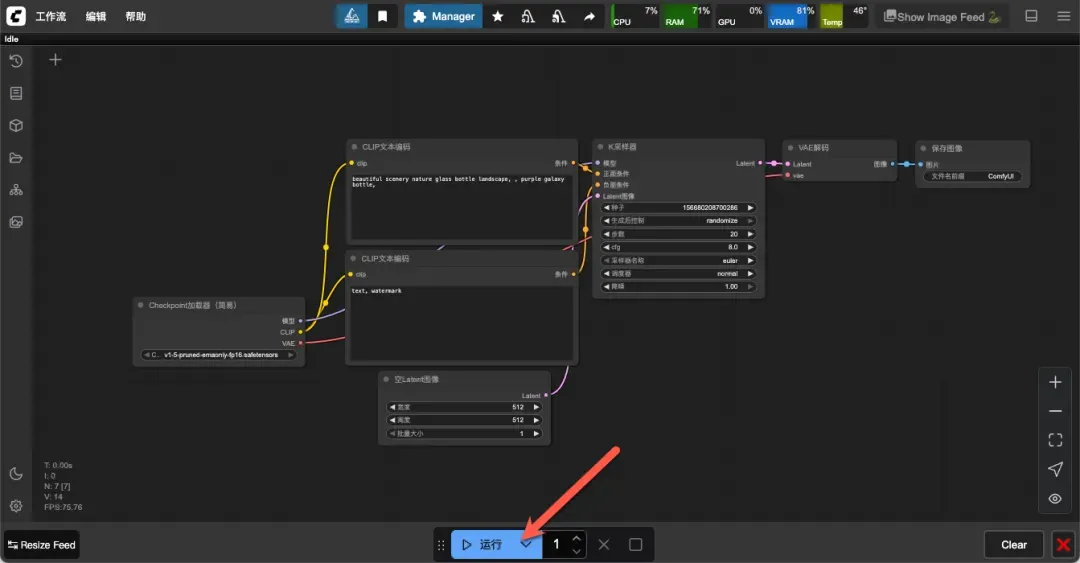This screenshot has height=563, width=1080.
Task: Open the randomize control dropdown in K采样器
Action: (x=678, y=221)
